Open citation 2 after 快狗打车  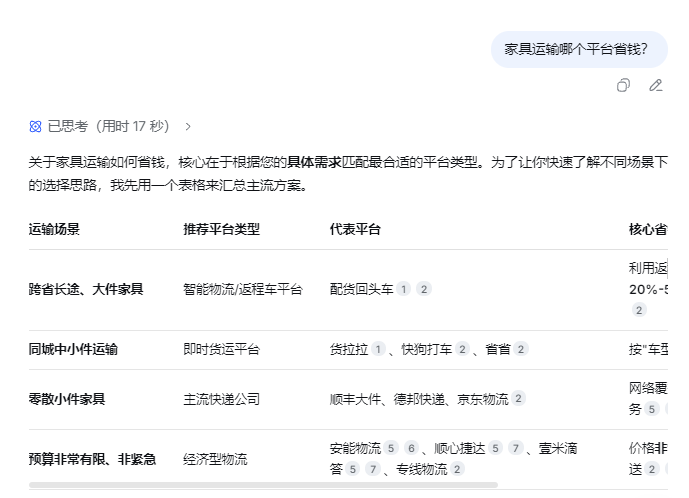462,349
